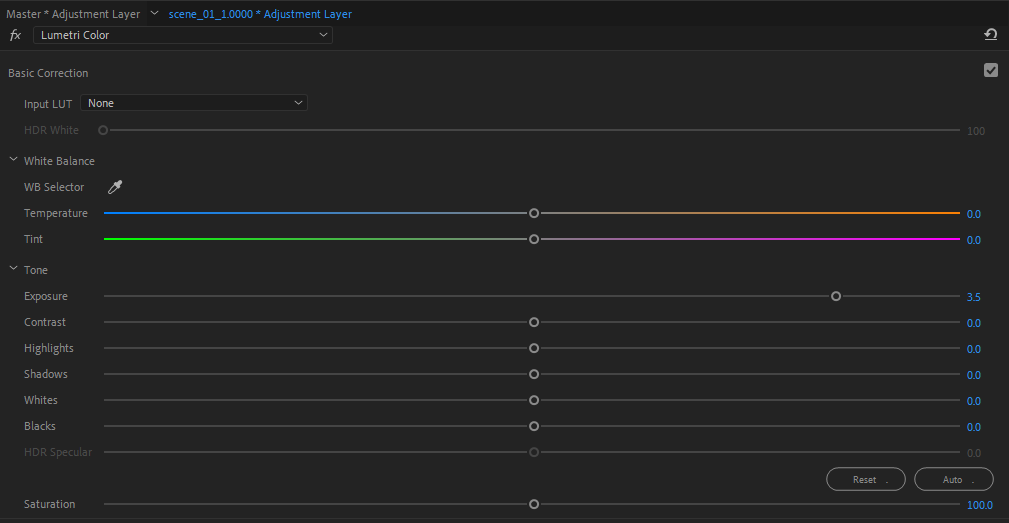Click the Temperature slider handle
This screenshot has width=1009, height=523.
[x=533, y=213]
